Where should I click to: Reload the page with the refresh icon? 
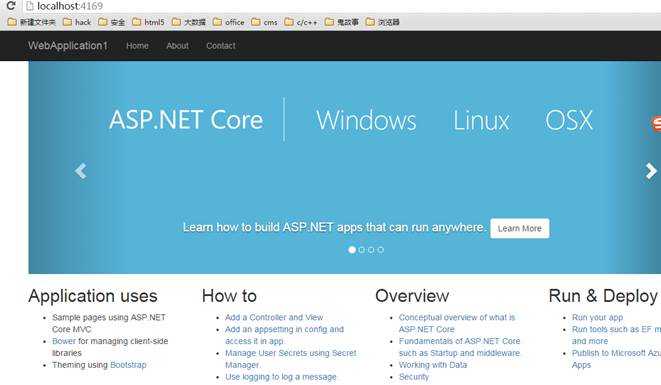point(11,5)
